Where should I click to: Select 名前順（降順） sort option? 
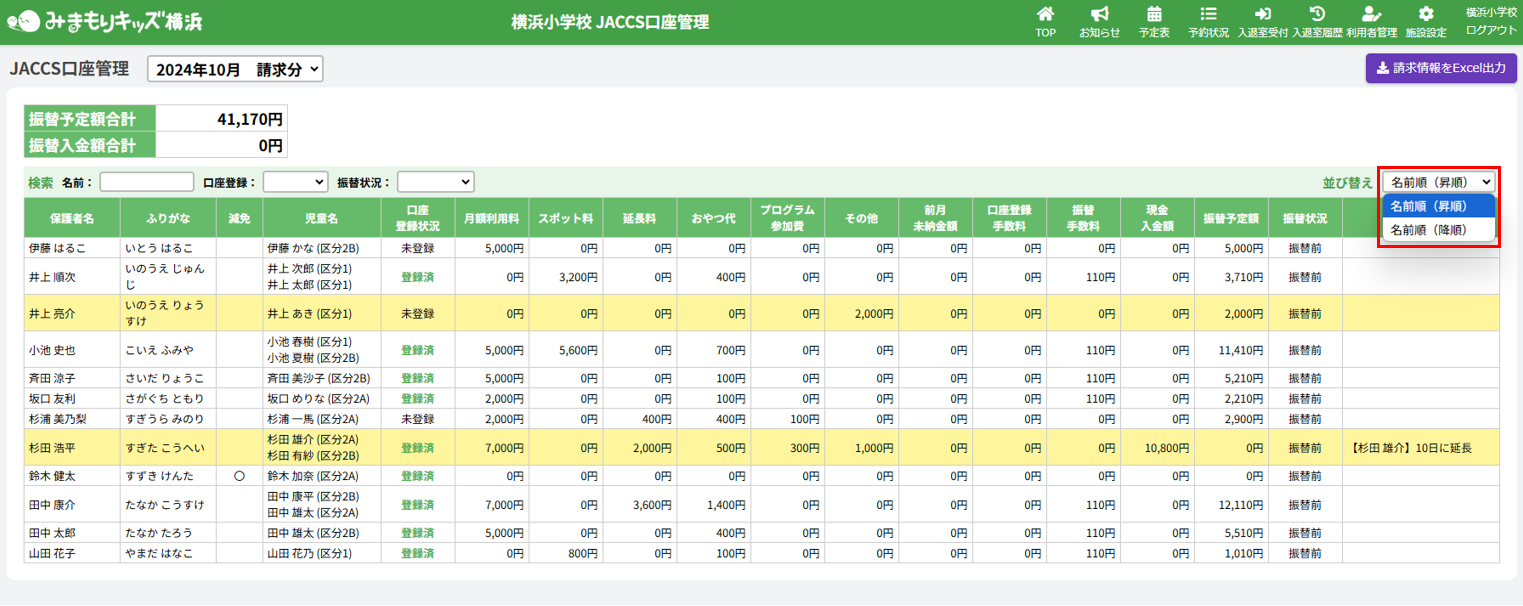pos(1437,229)
